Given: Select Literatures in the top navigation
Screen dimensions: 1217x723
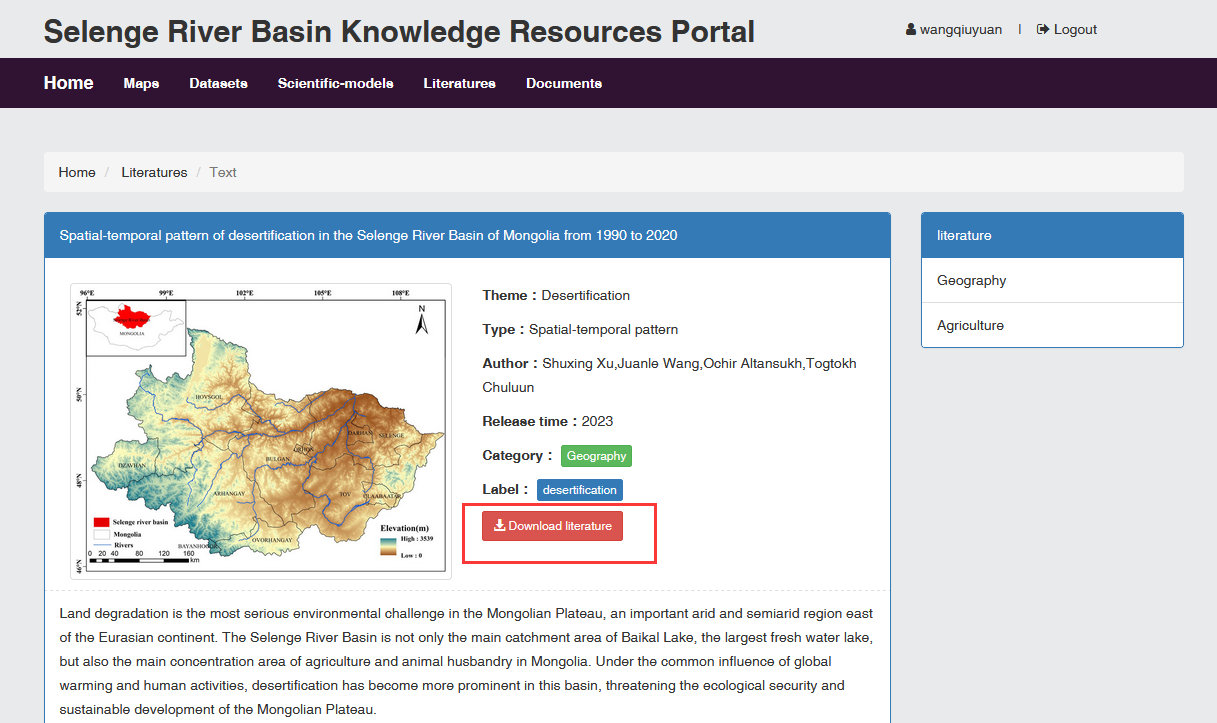Looking at the screenshot, I should tap(460, 84).
